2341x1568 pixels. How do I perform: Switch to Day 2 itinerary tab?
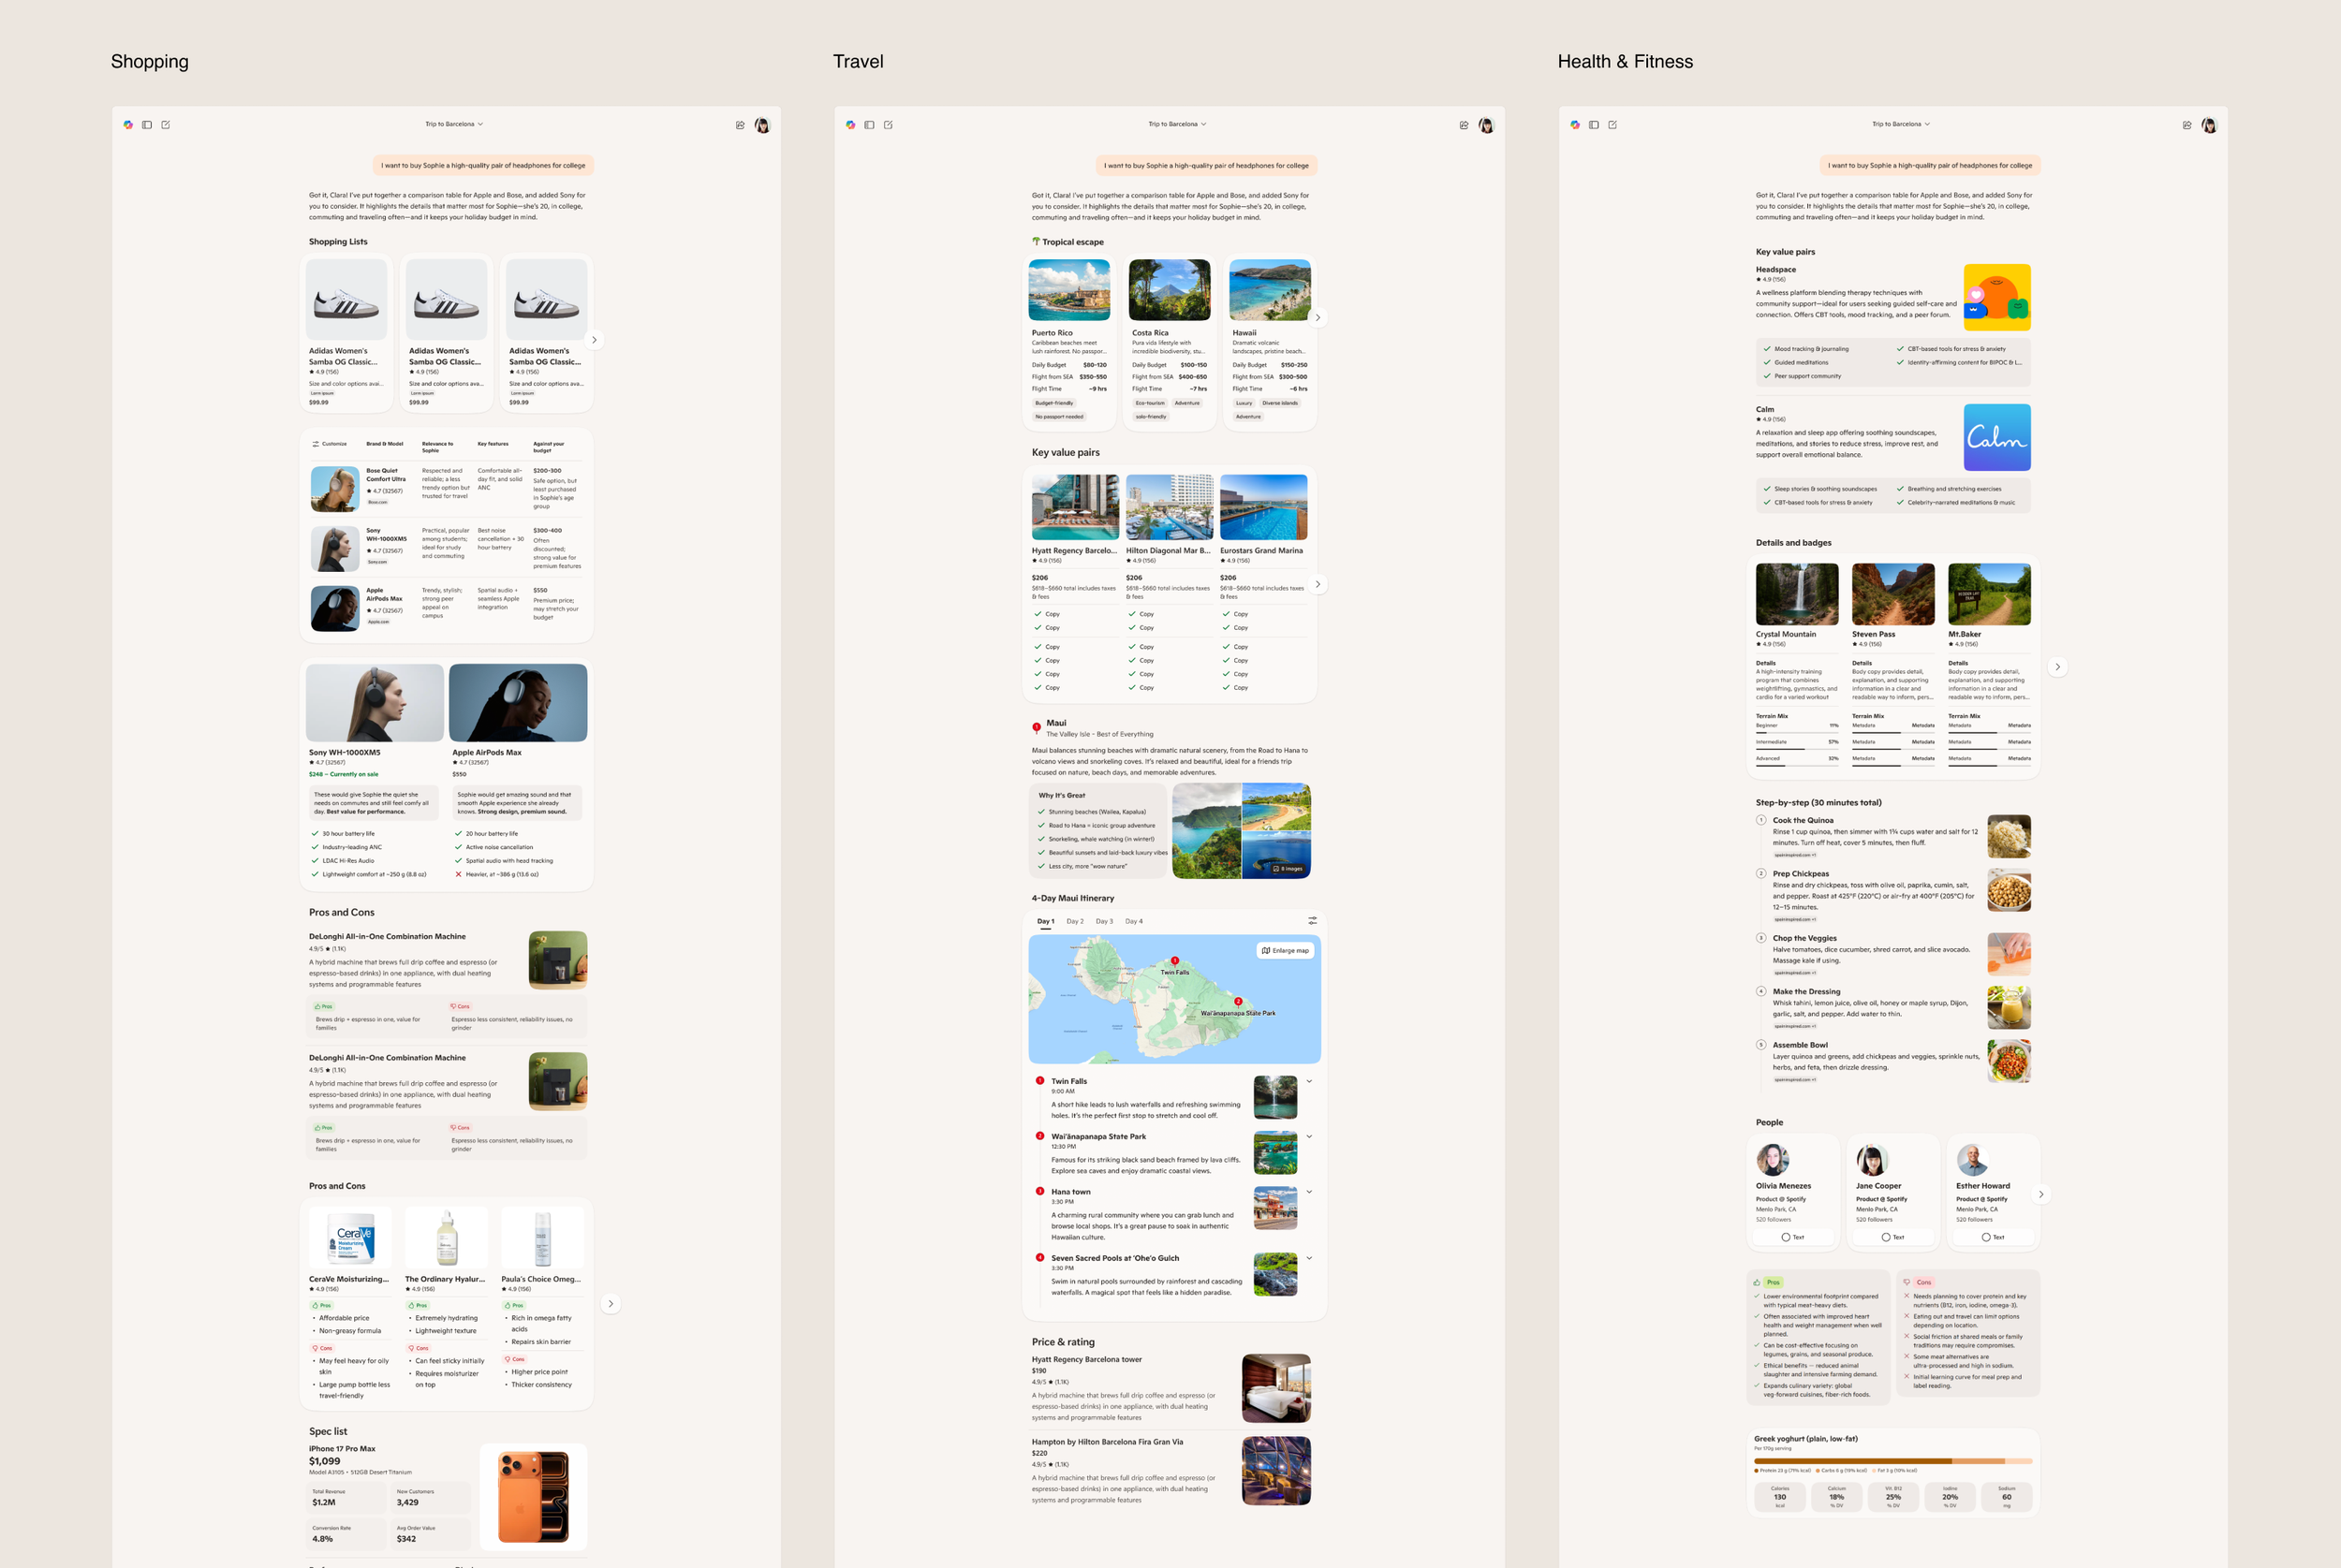click(x=1075, y=921)
